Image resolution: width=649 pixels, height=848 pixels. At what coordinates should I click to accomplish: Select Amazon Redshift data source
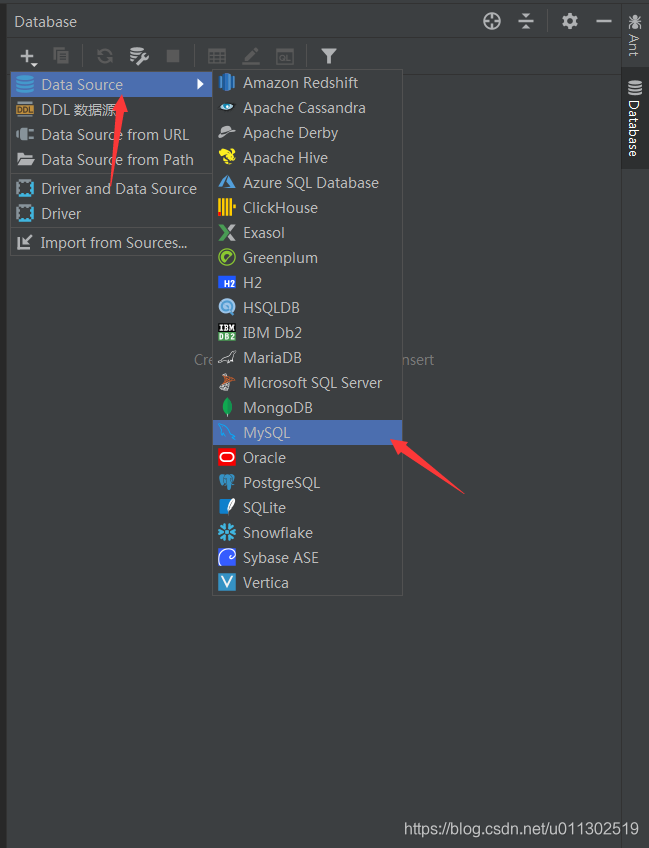(307, 83)
